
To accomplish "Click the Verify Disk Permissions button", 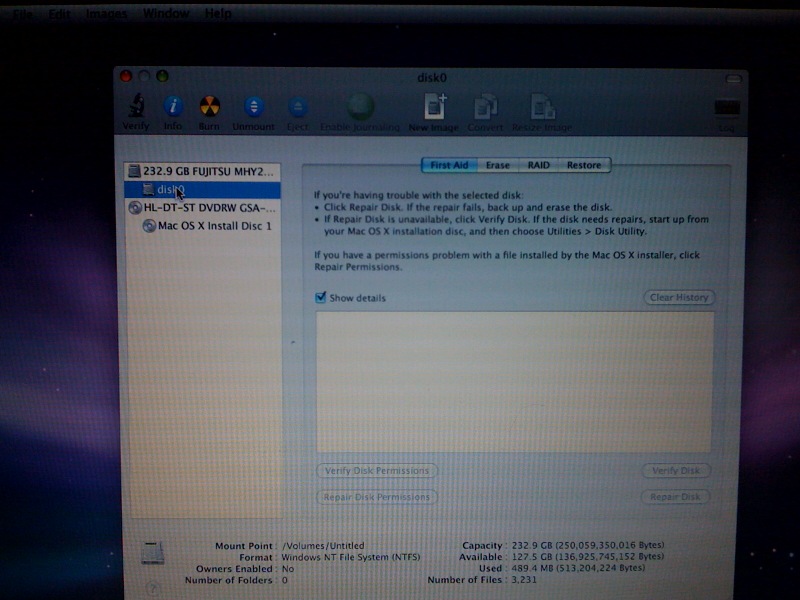I will click(377, 470).
